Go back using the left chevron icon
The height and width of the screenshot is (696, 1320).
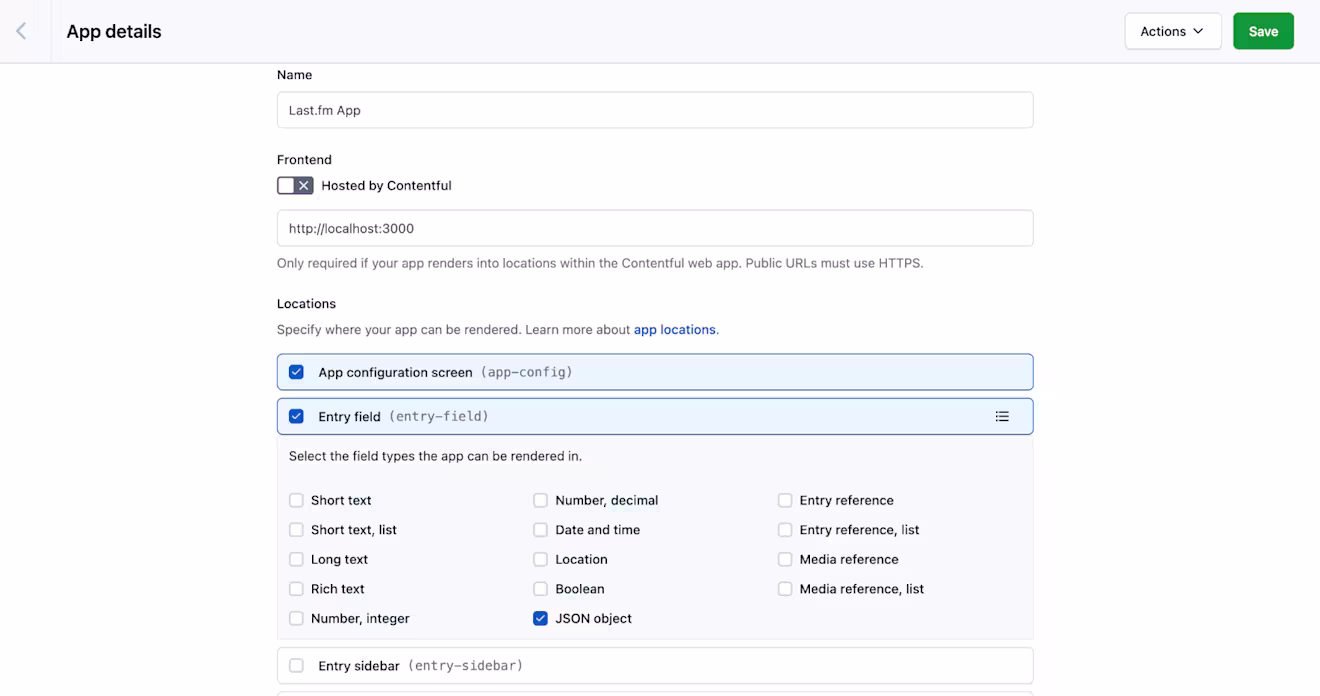coord(21,31)
